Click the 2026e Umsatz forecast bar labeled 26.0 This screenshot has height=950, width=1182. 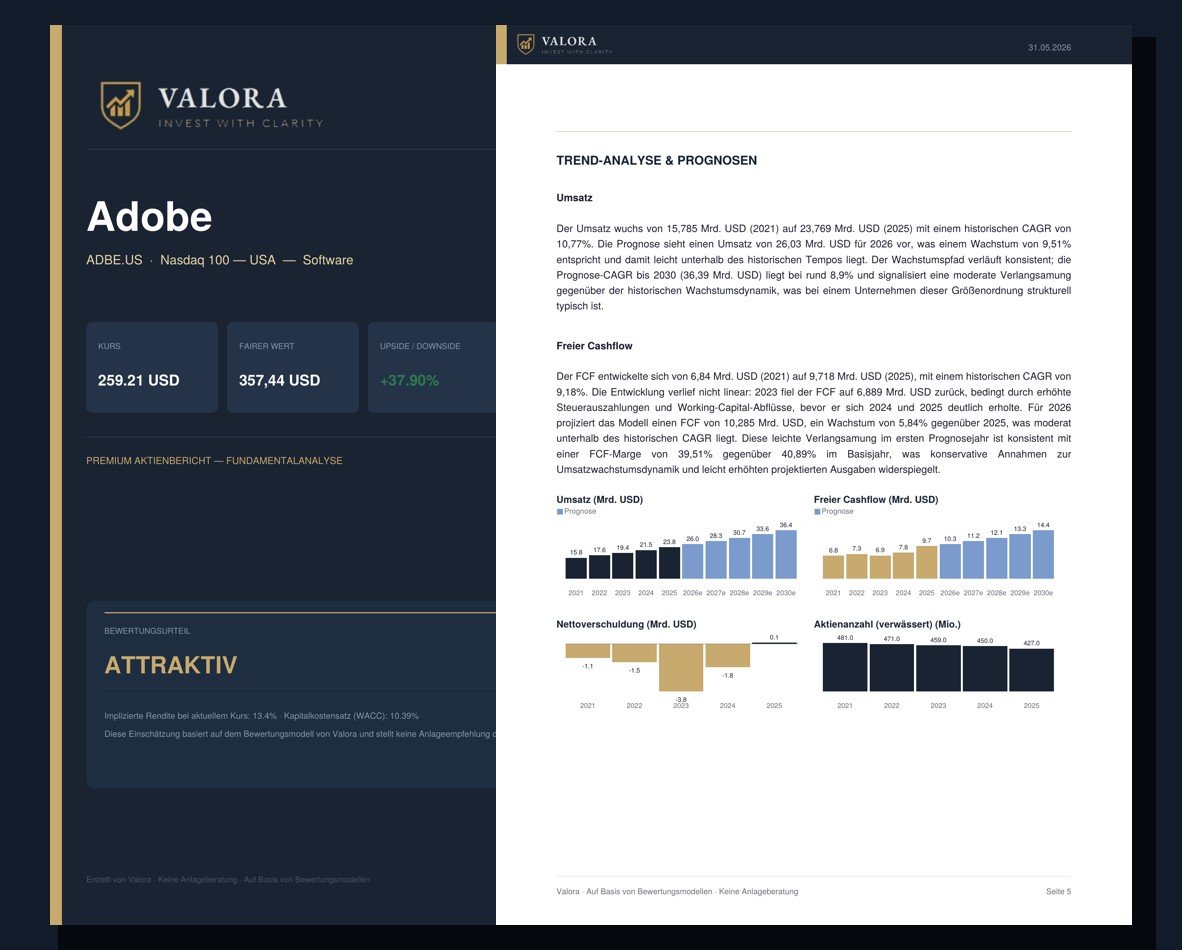pyautogui.click(x=693, y=562)
